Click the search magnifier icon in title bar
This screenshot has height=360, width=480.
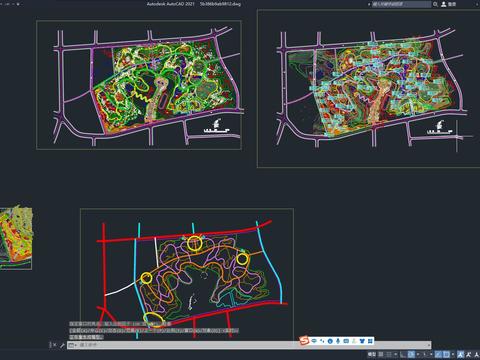click(x=435, y=4)
